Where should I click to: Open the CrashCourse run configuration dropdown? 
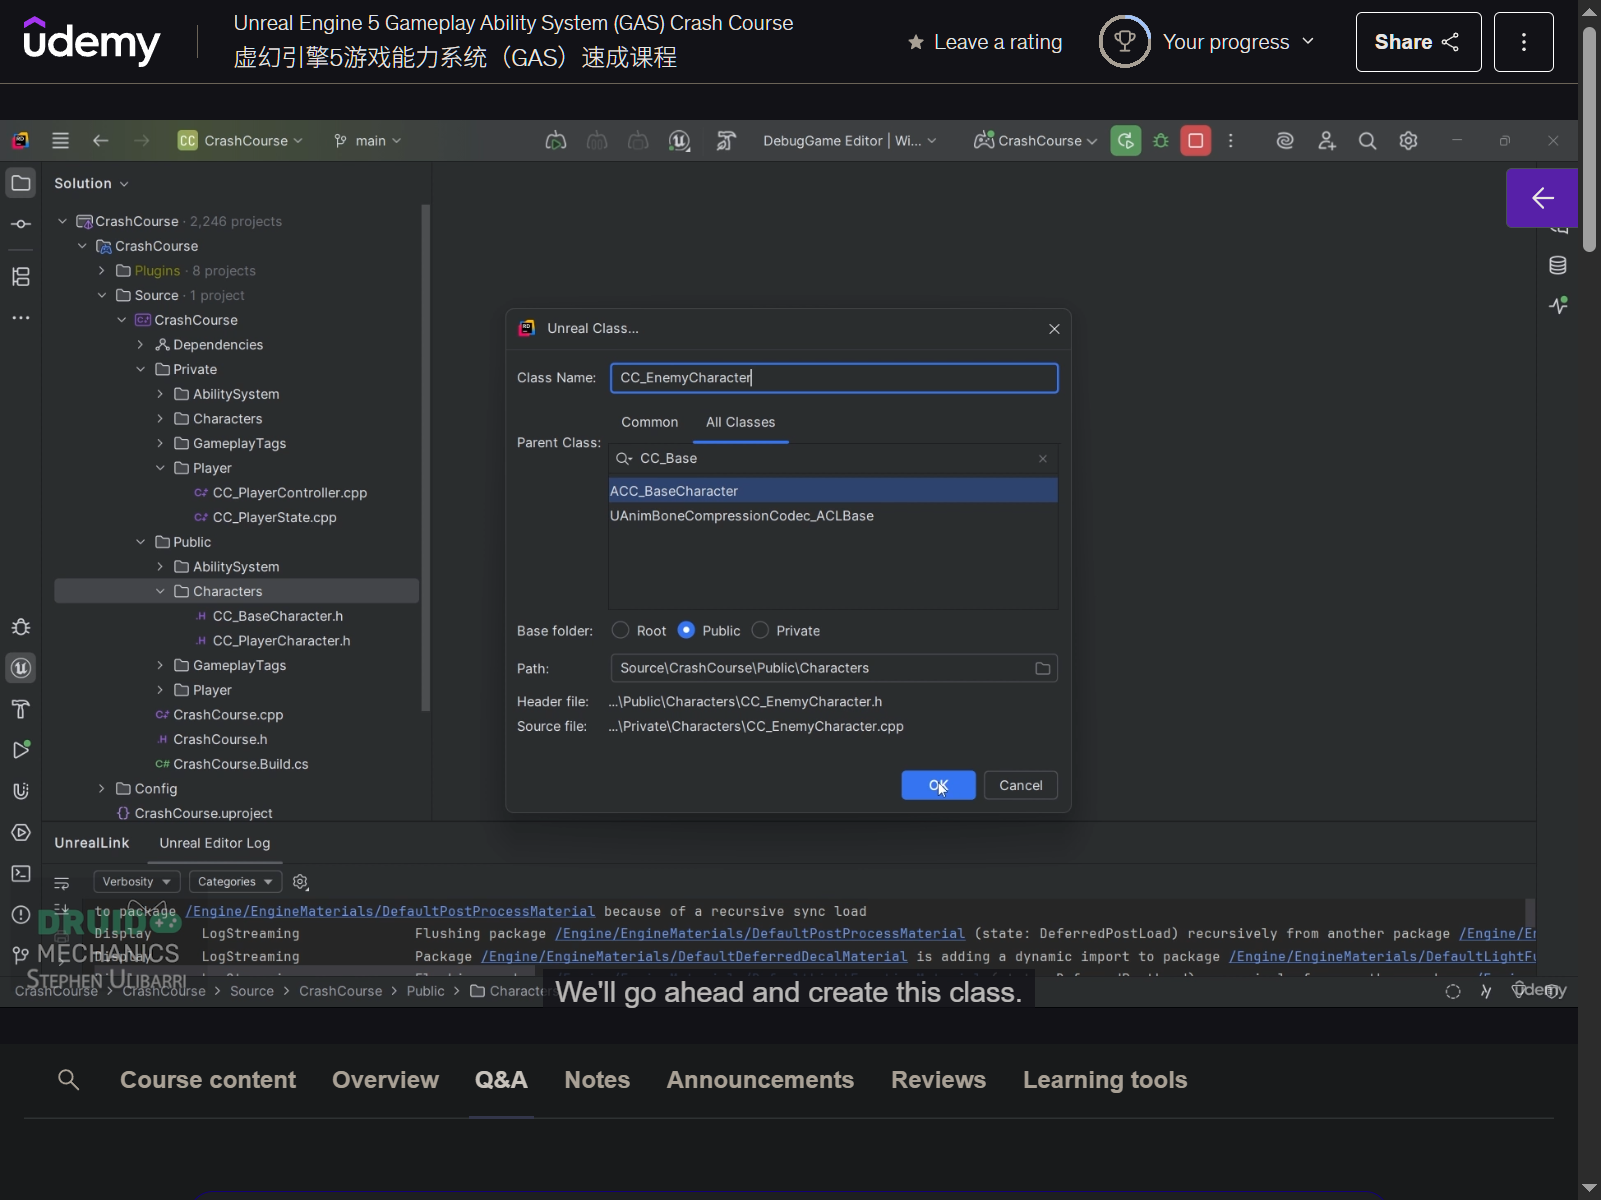pos(1035,141)
